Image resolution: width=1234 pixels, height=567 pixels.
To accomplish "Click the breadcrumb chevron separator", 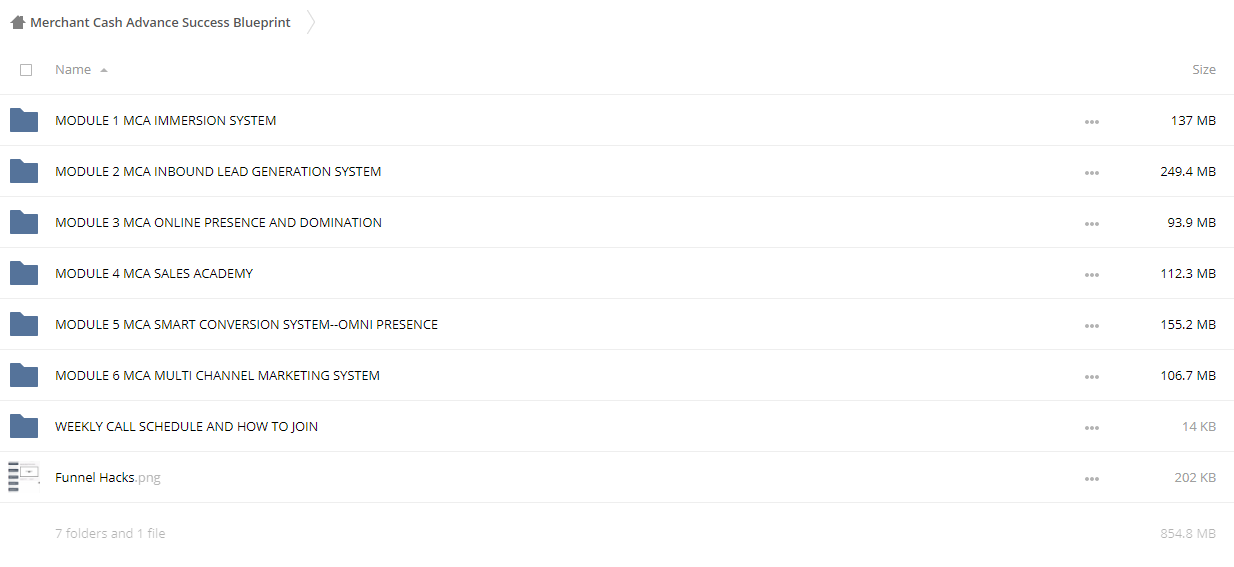I will click(311, 22).
